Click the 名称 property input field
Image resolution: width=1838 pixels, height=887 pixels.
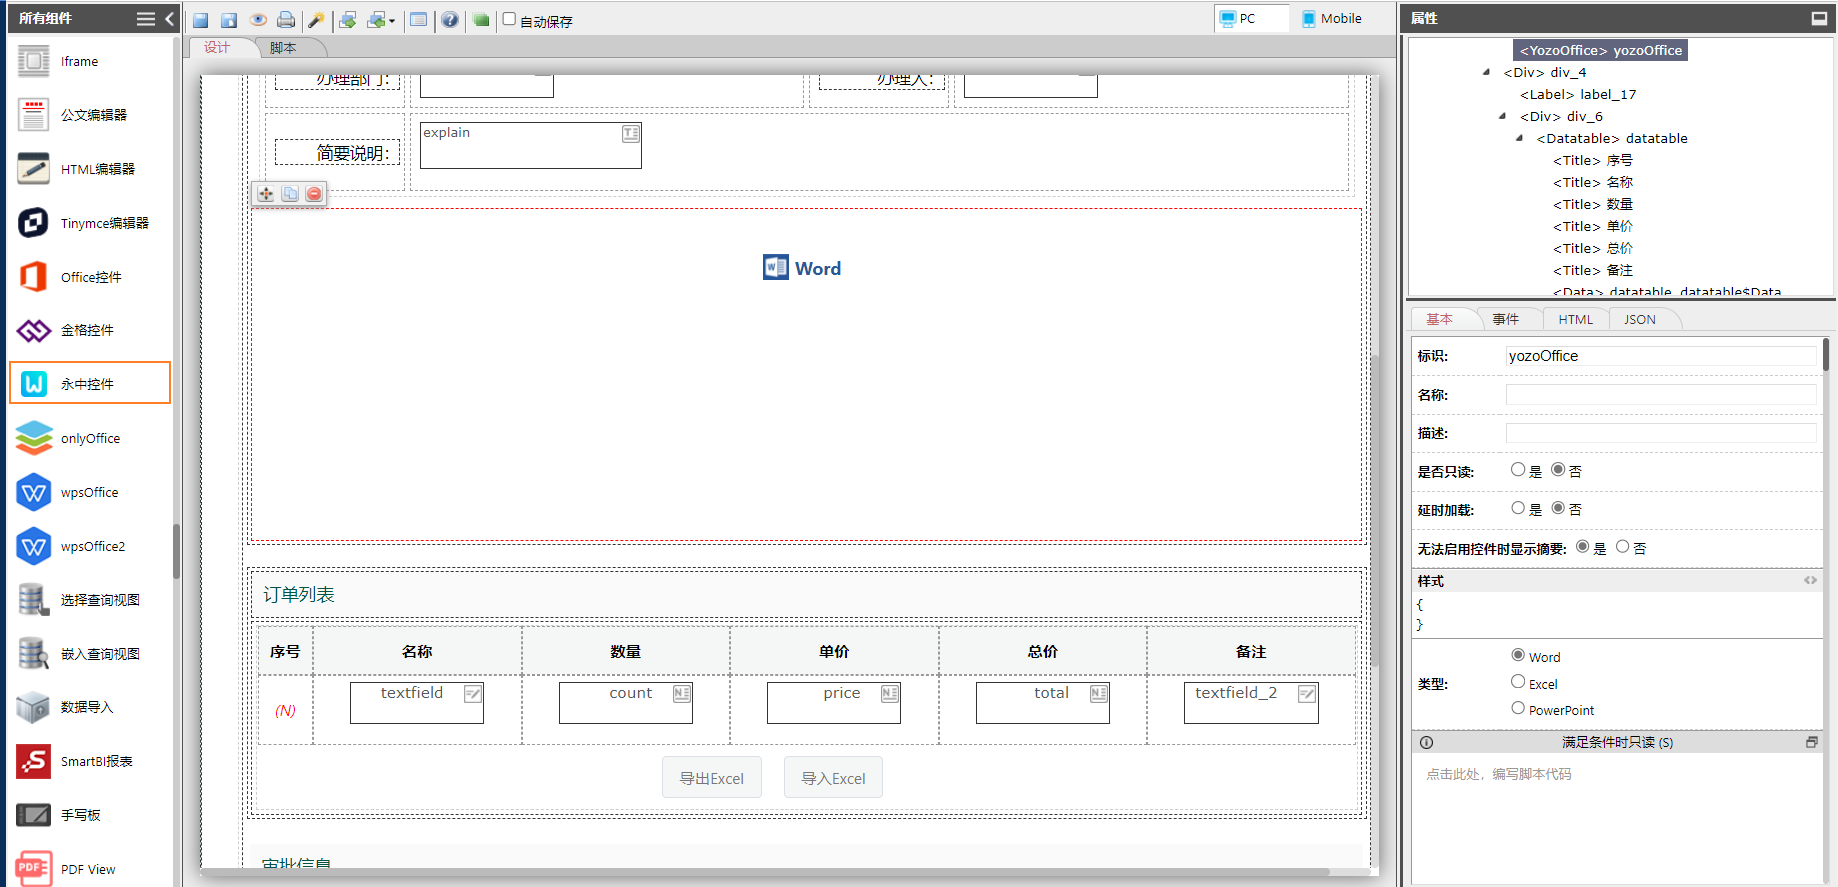[x=1661, y=395]
